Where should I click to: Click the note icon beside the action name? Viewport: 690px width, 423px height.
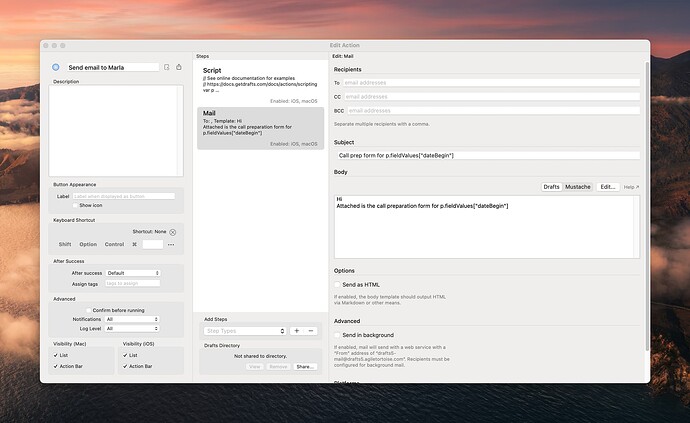pyautogui.click(x=167, y=67)
